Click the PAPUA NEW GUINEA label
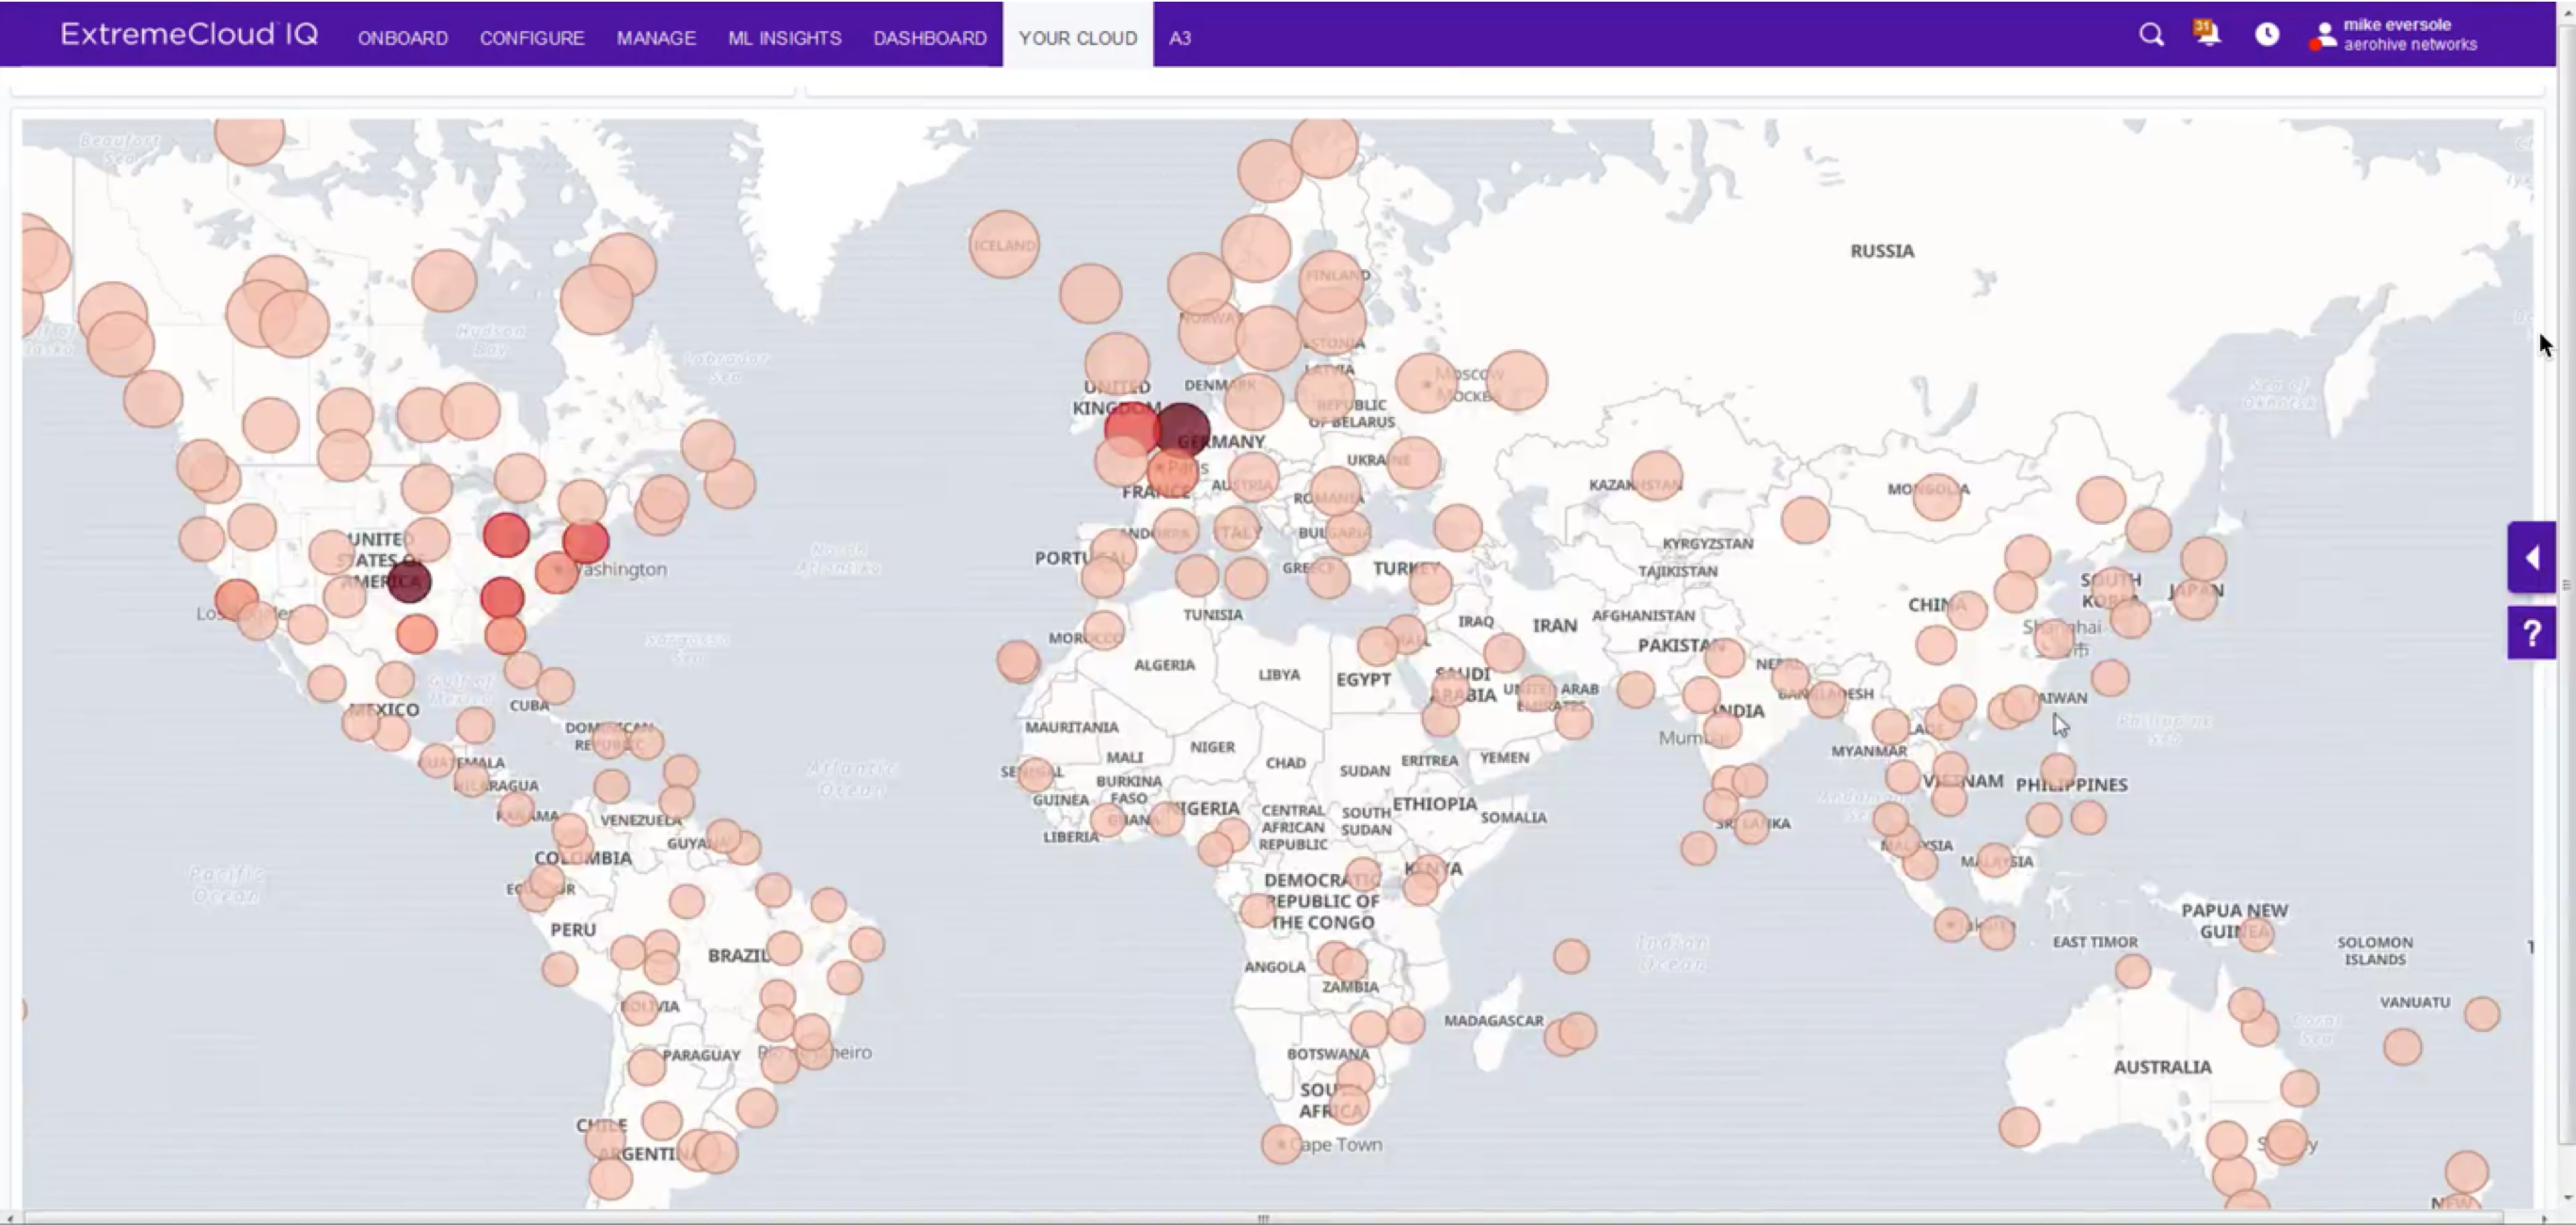The image size is (2576, 1225). (x=2234, y=921)
